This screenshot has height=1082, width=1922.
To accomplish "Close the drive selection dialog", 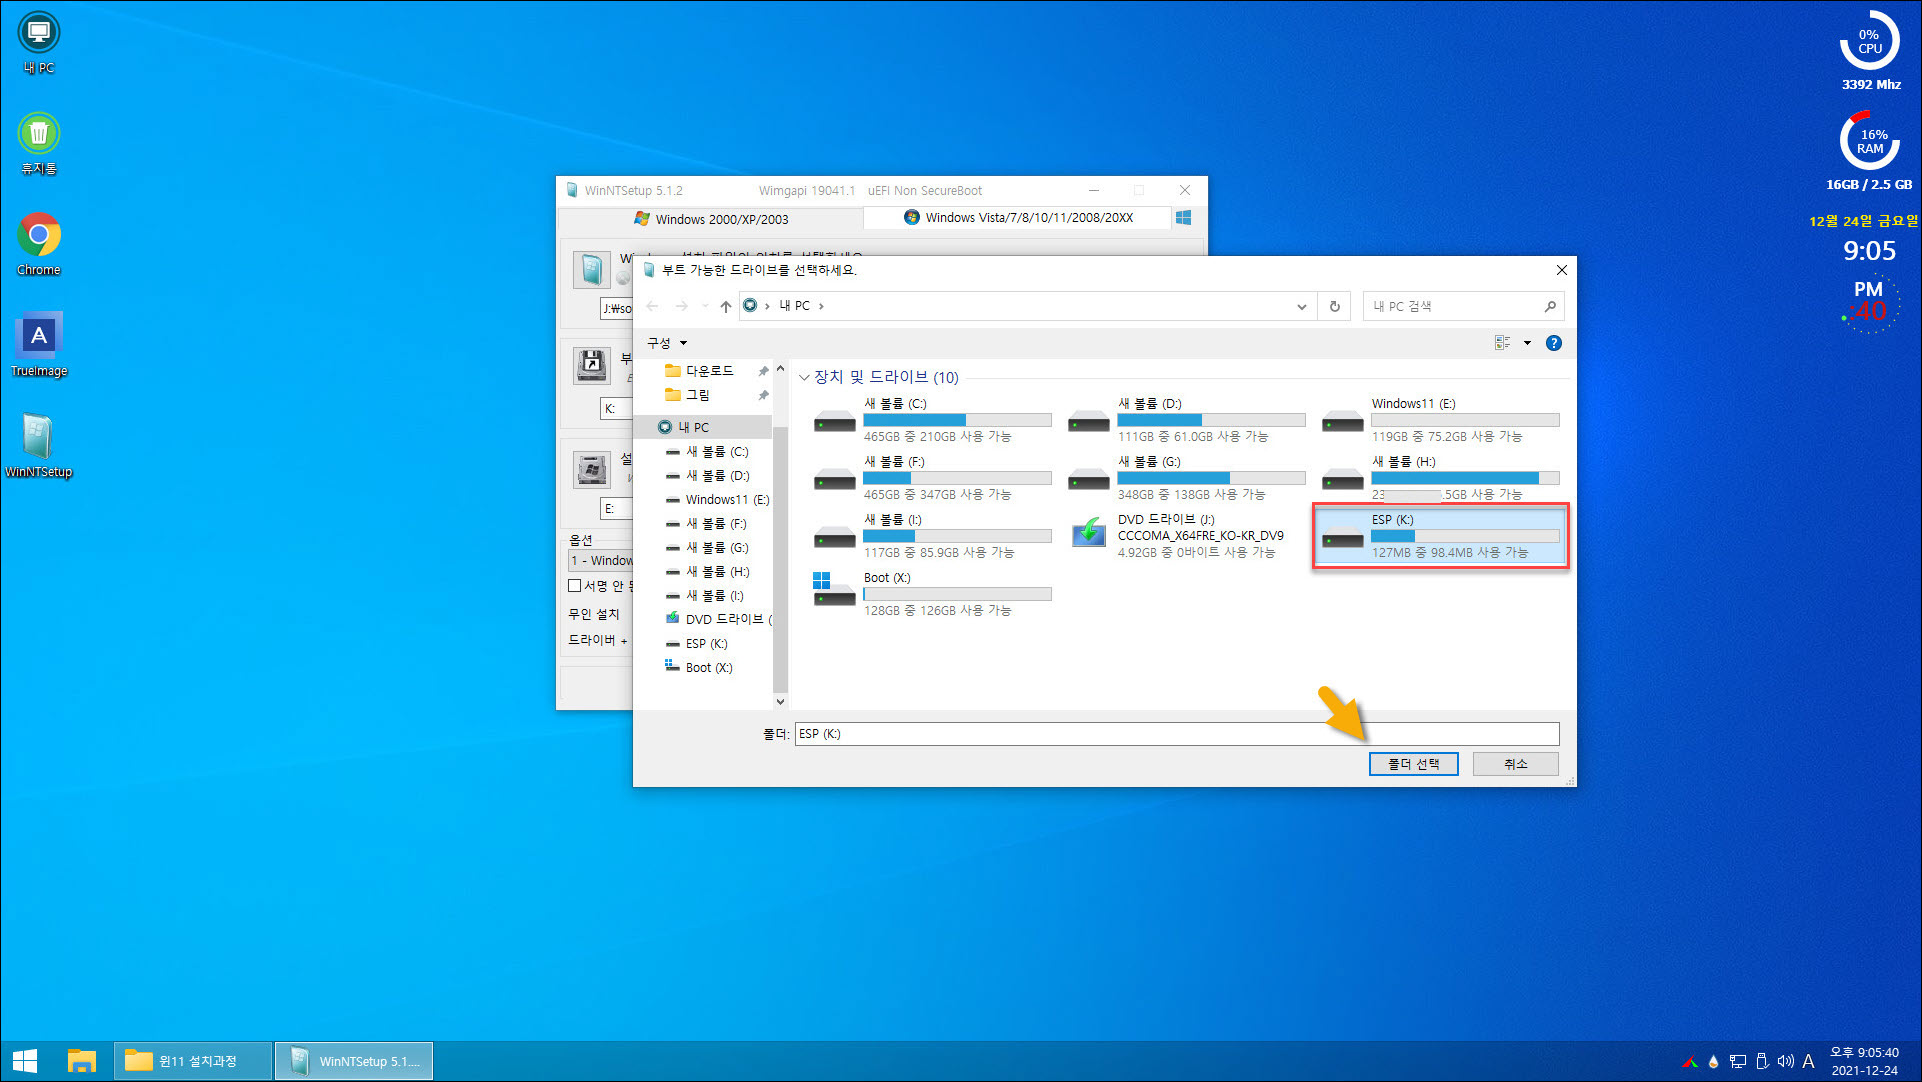I will [x=1561, y=270].
